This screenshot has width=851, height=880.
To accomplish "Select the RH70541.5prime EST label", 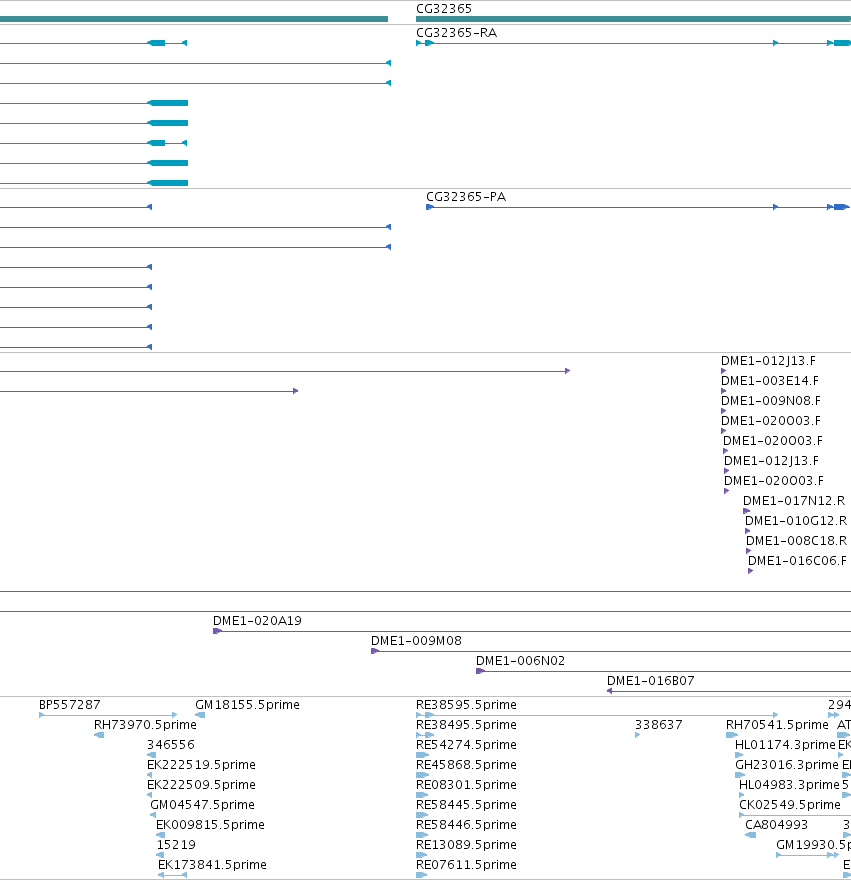I will coord(777,725).
